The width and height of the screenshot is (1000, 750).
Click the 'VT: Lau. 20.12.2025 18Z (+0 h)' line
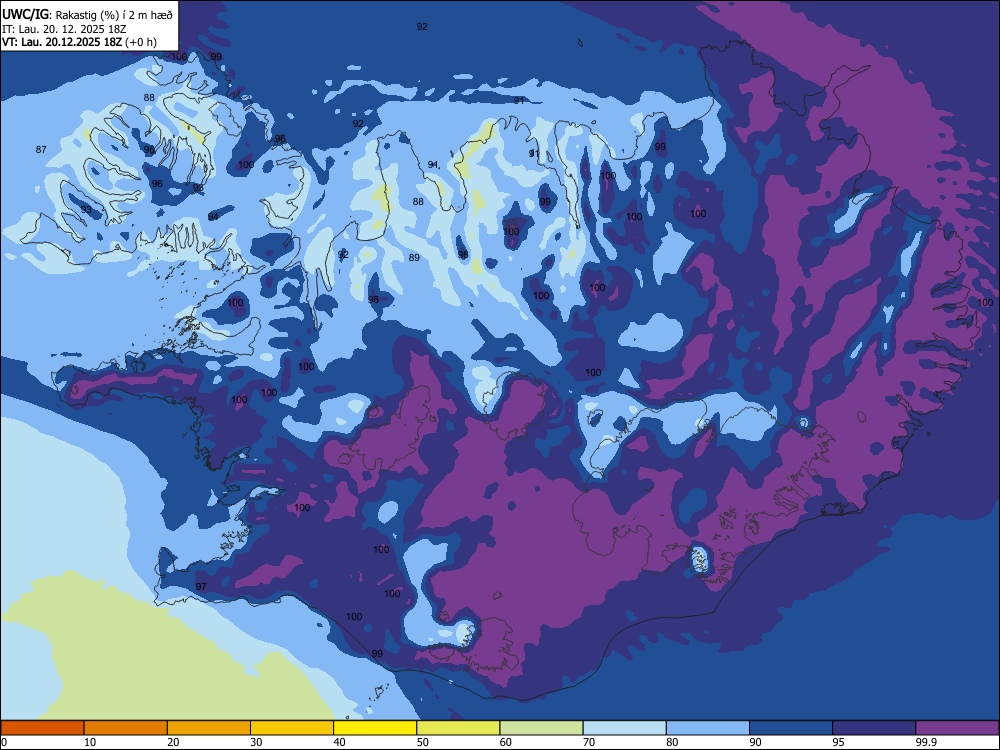coord(79,42)
